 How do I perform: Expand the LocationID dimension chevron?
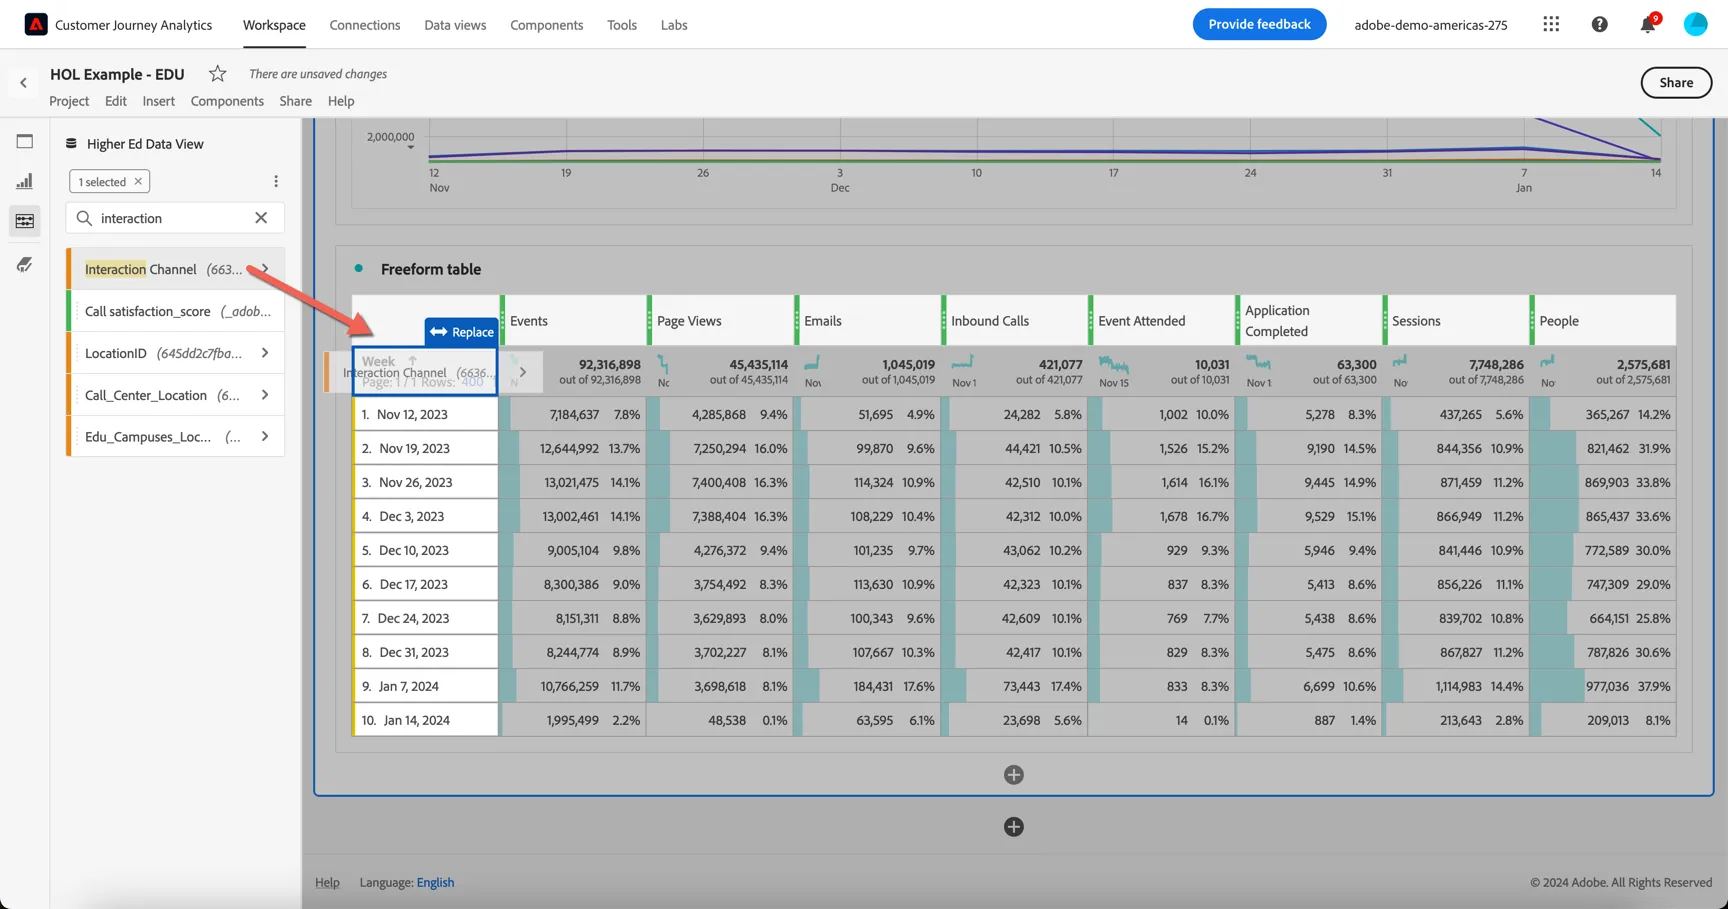(x=265, y=353)
